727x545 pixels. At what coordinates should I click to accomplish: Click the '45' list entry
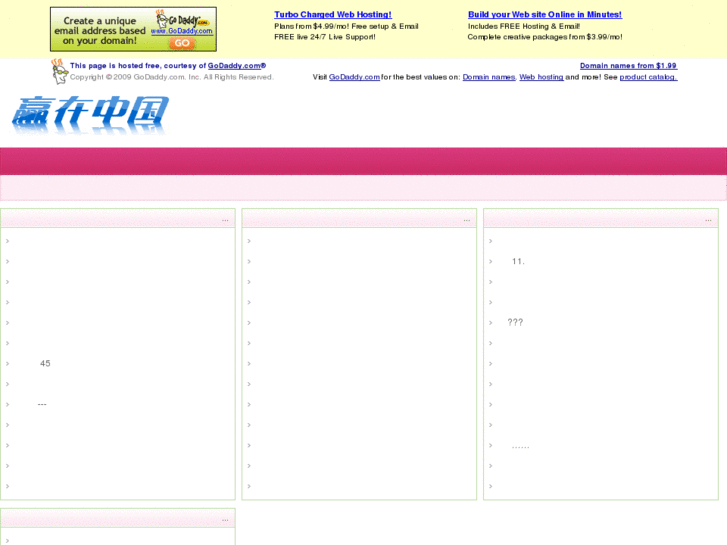pos(45,363)
